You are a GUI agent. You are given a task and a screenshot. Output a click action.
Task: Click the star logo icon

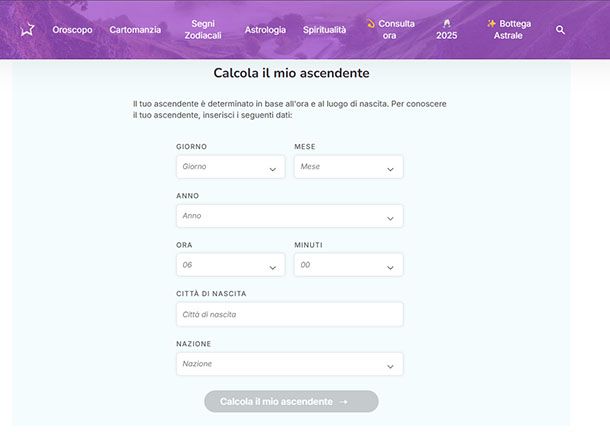click(x=28, y=30)
